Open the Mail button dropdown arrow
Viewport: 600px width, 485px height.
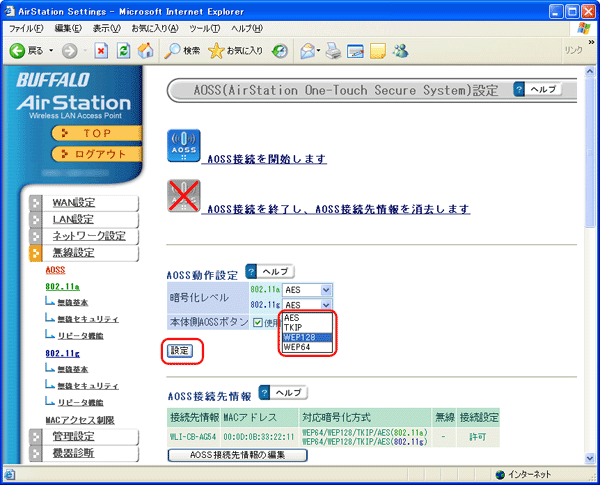click(318, 51)
